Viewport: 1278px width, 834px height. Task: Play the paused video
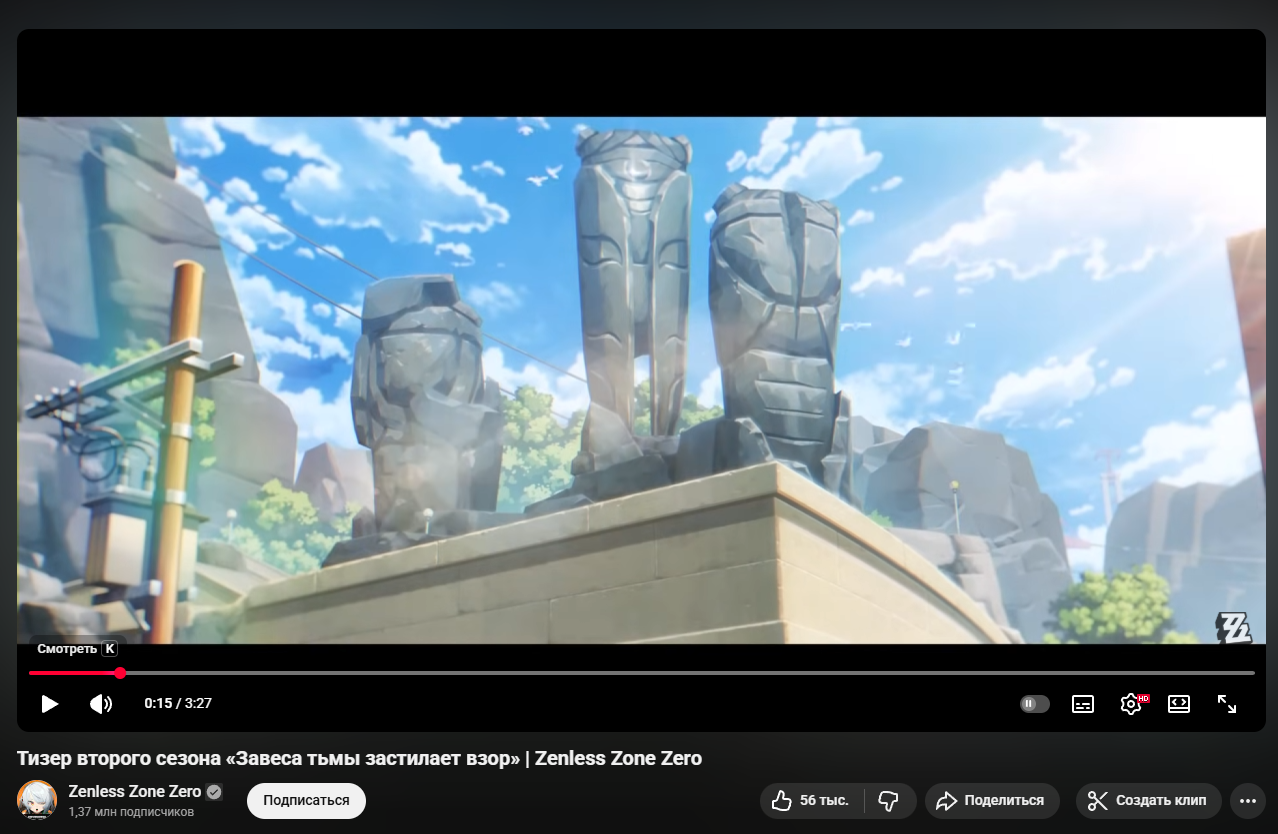(49, 703)
